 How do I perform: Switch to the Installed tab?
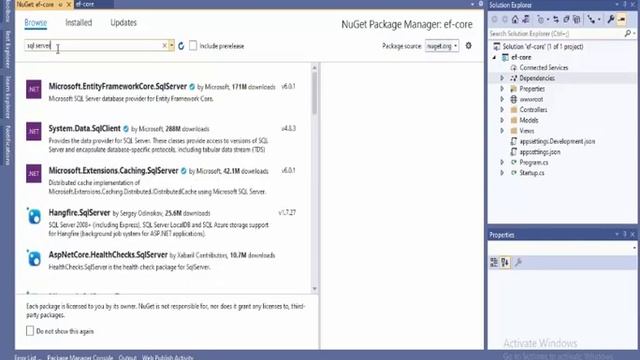pyautogui.click(x=78, y=23)
